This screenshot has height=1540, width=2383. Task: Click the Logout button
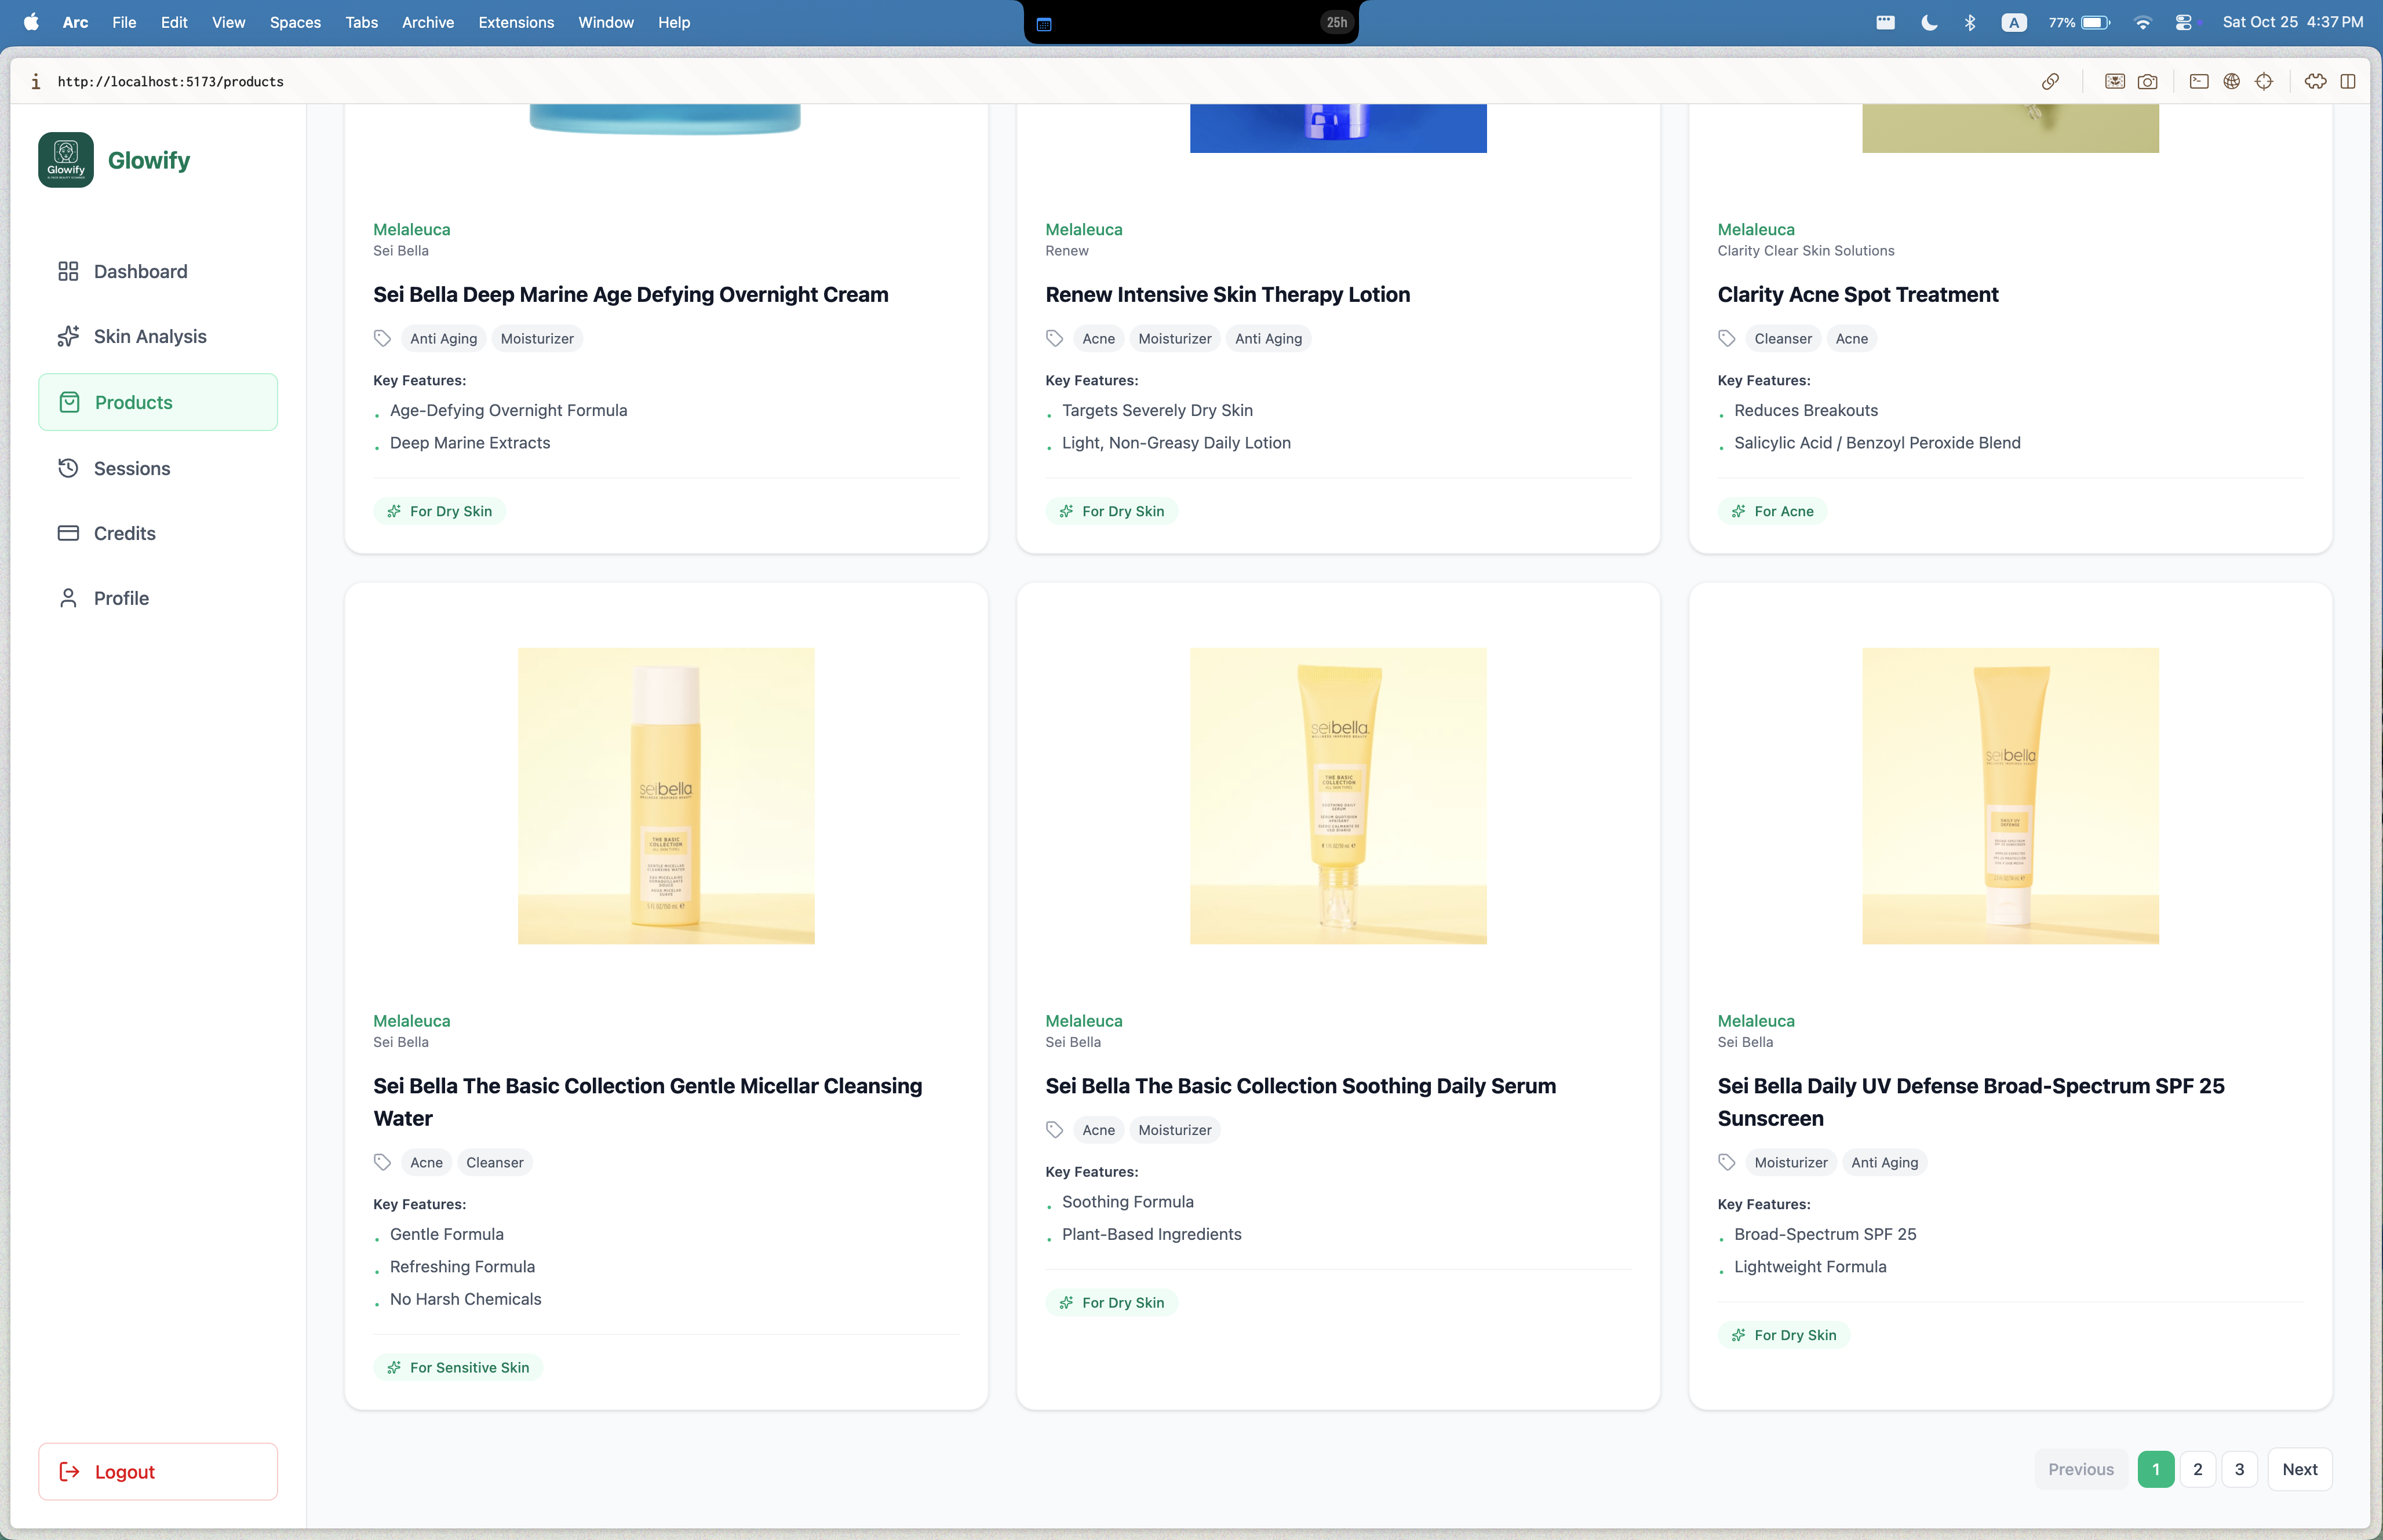pos(158,1471)
